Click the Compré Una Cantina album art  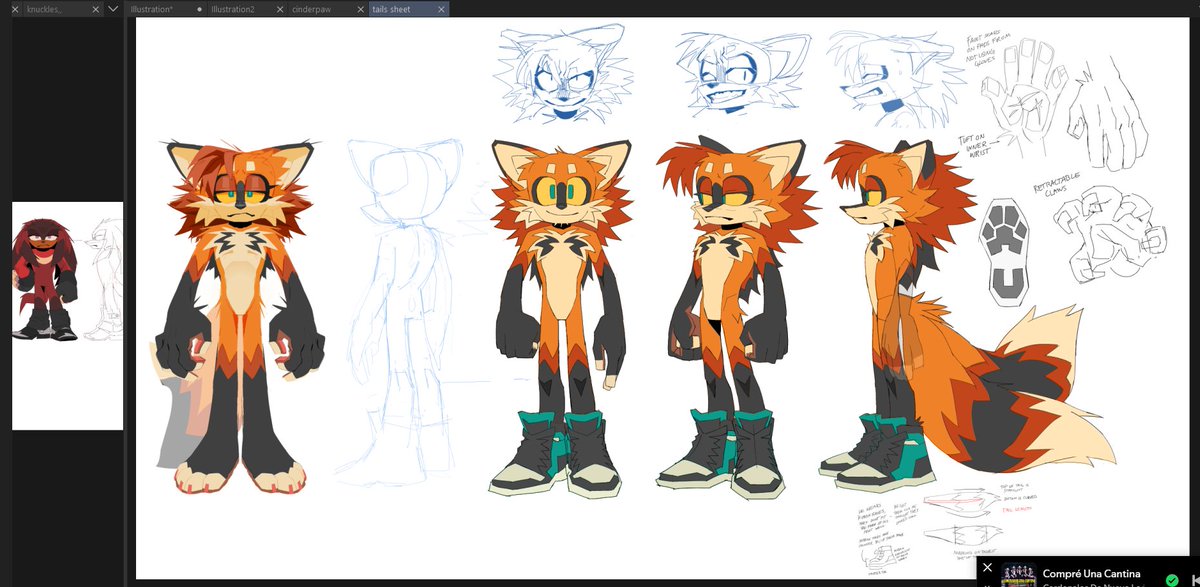coord(1020,577)
